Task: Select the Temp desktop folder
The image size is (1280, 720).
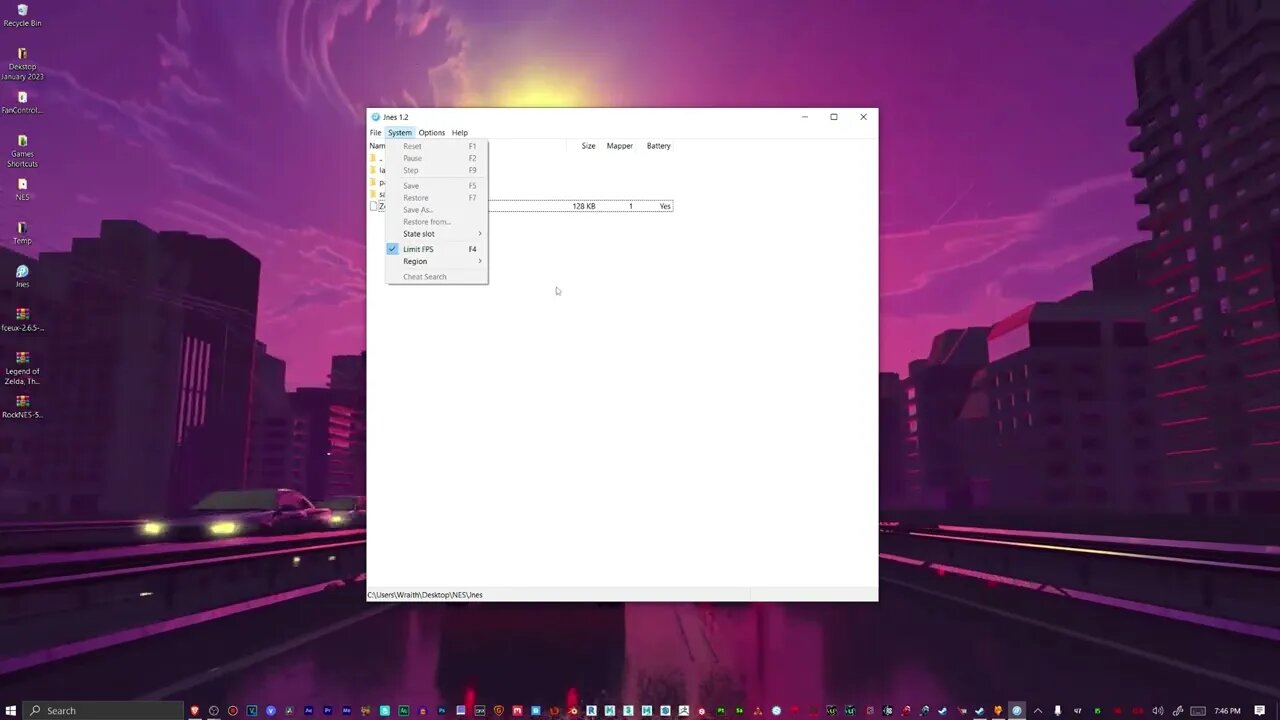Action: pyautogui.click(x=22, y=233)
